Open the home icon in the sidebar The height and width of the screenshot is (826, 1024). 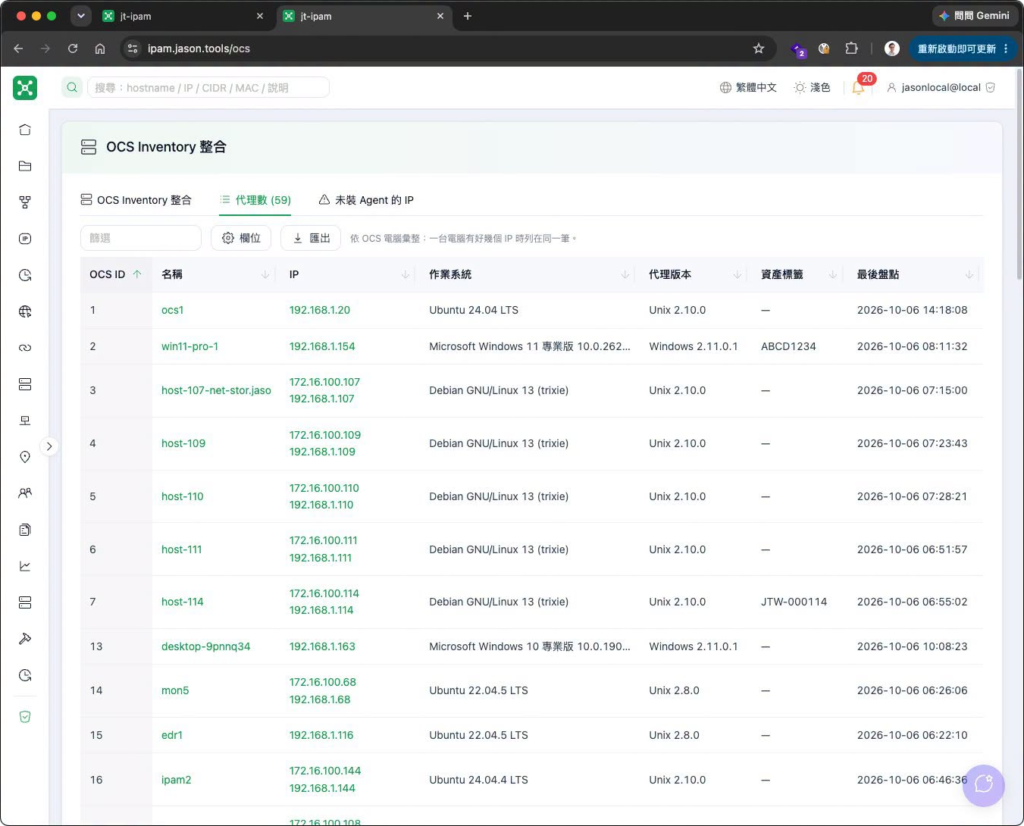click(x=25, y=129)
